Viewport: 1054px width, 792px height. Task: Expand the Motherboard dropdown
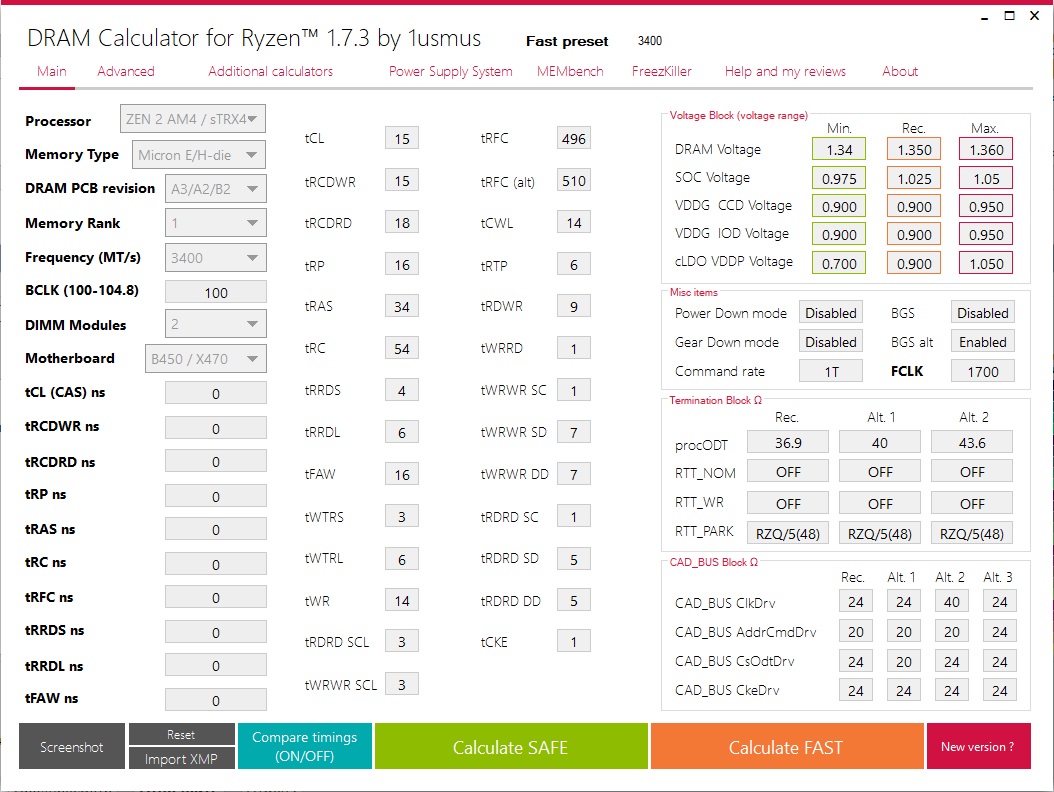point(205,358)
